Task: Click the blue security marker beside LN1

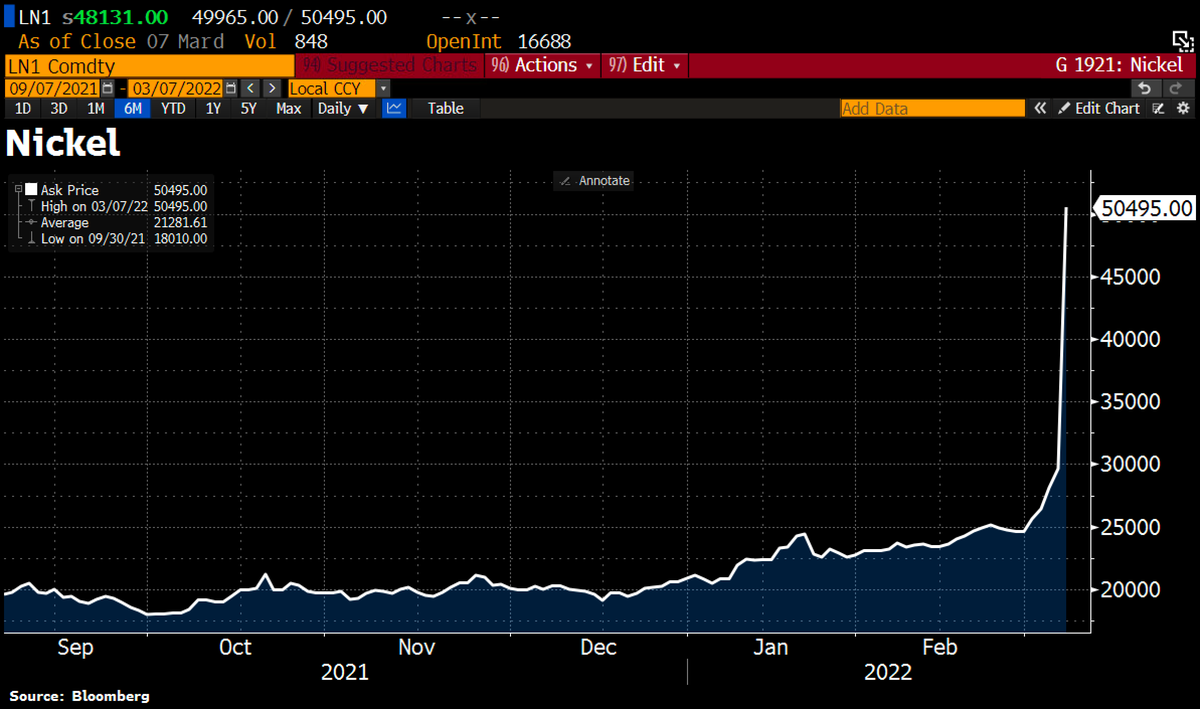Action: (9, 17)
